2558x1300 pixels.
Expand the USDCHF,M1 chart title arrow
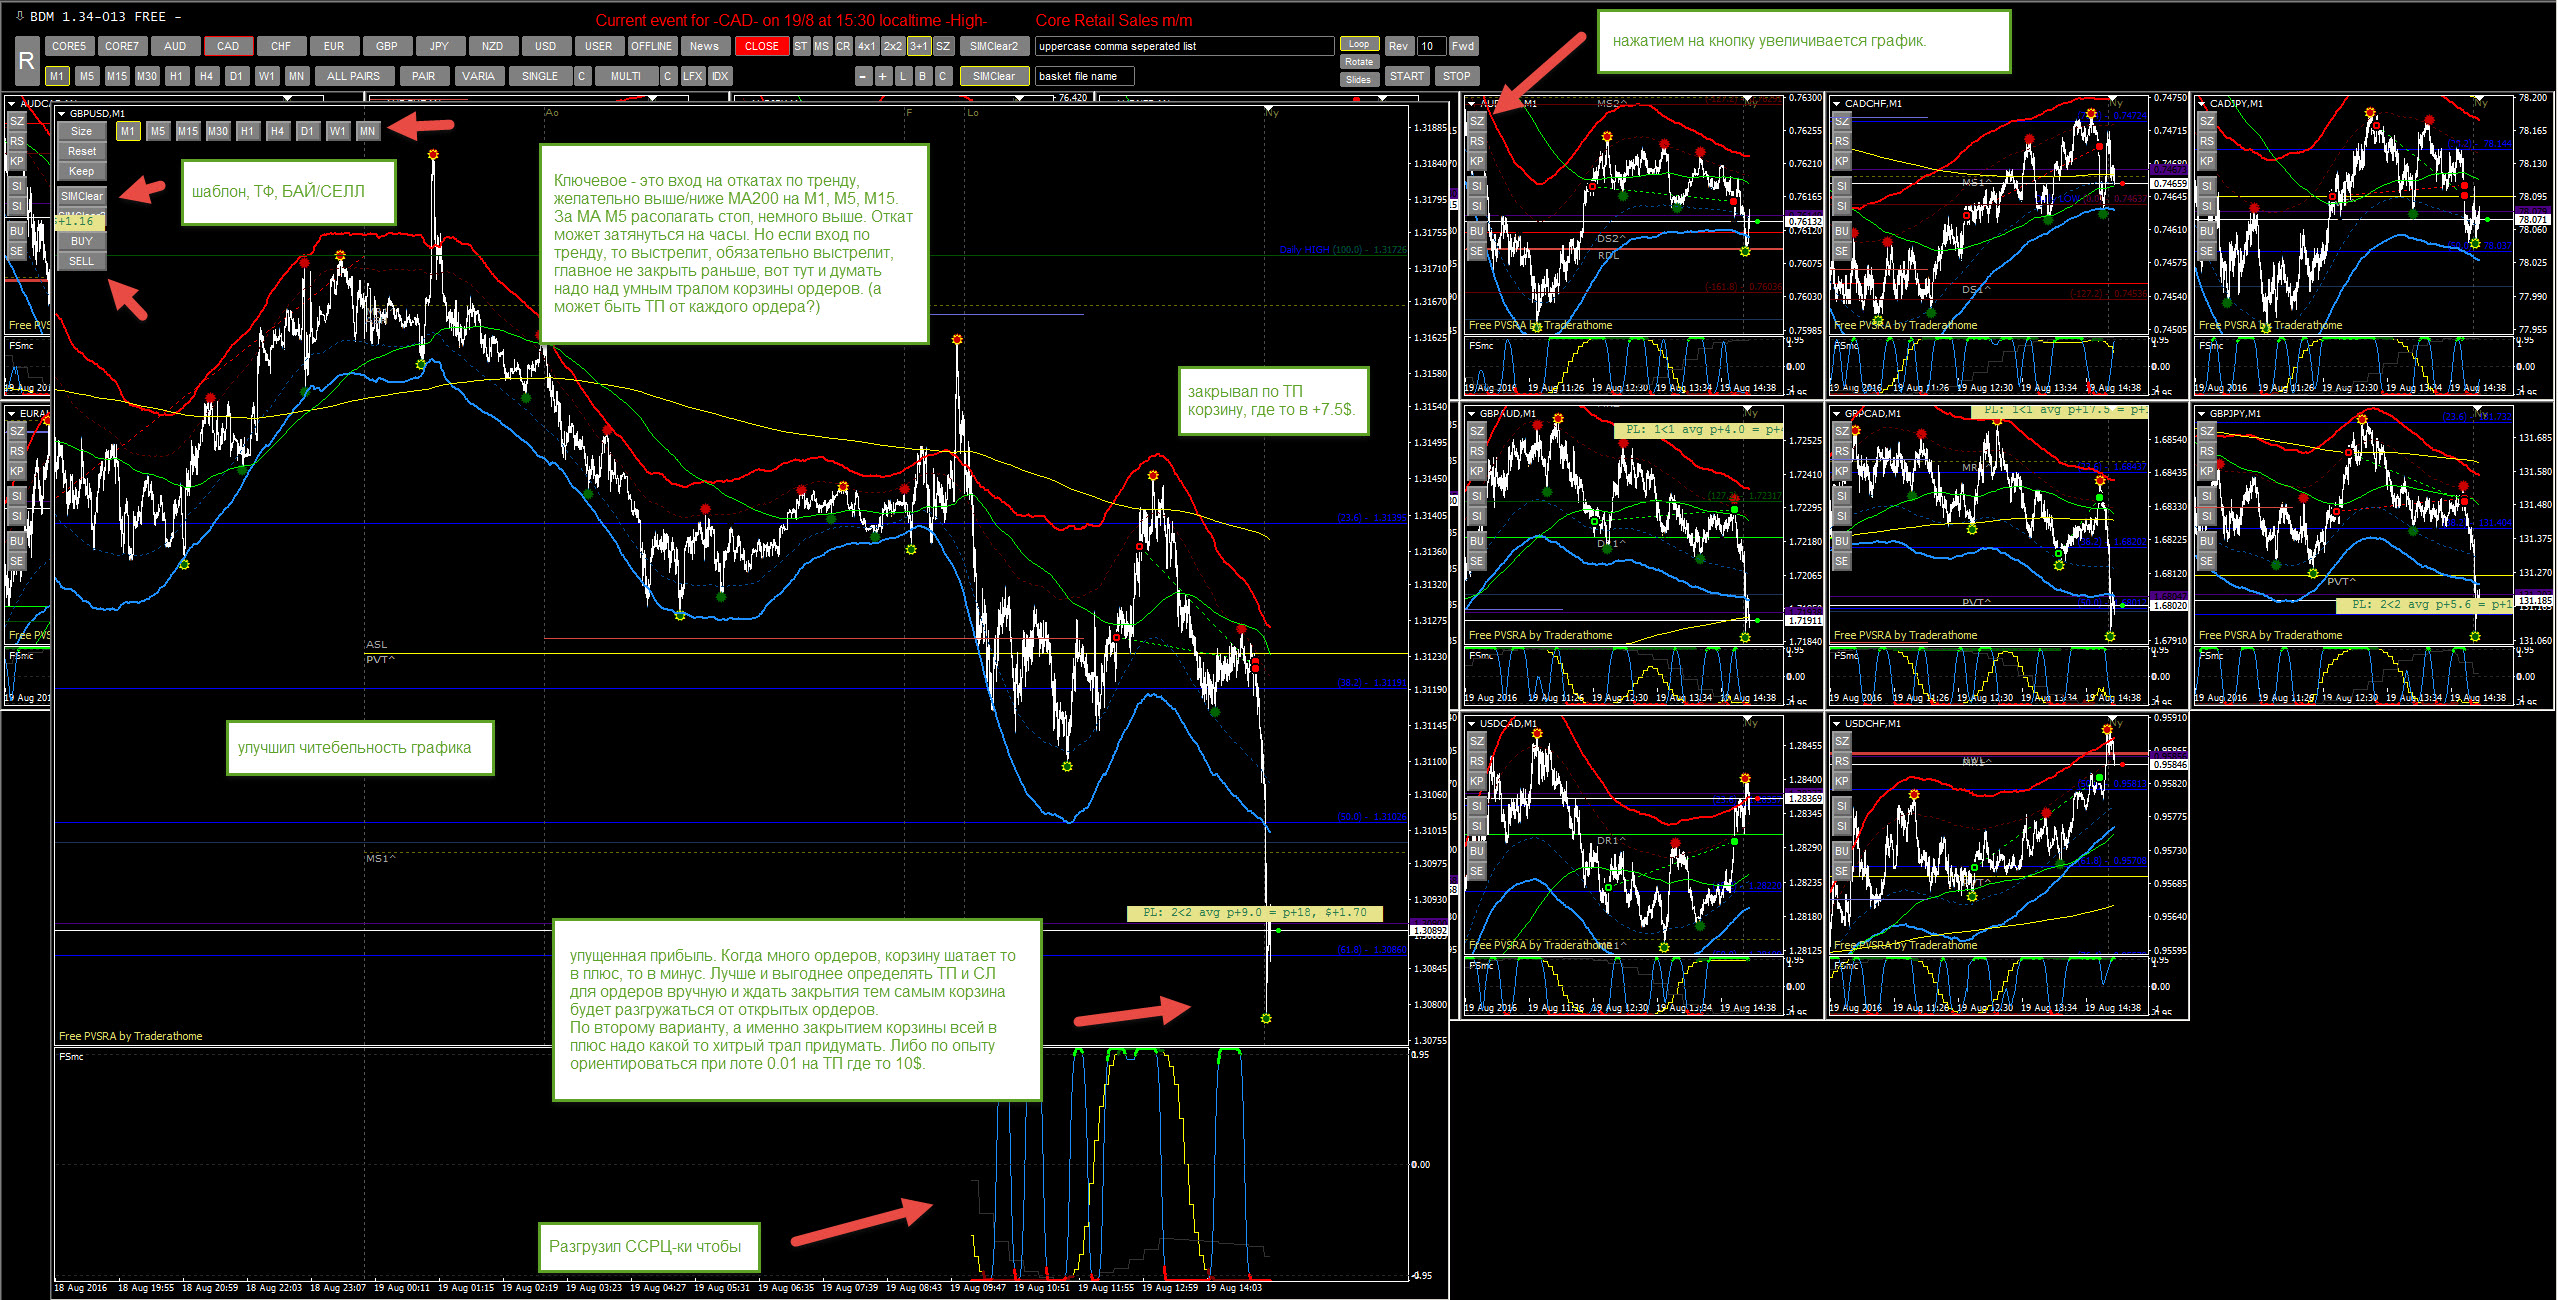(1837, 724)
